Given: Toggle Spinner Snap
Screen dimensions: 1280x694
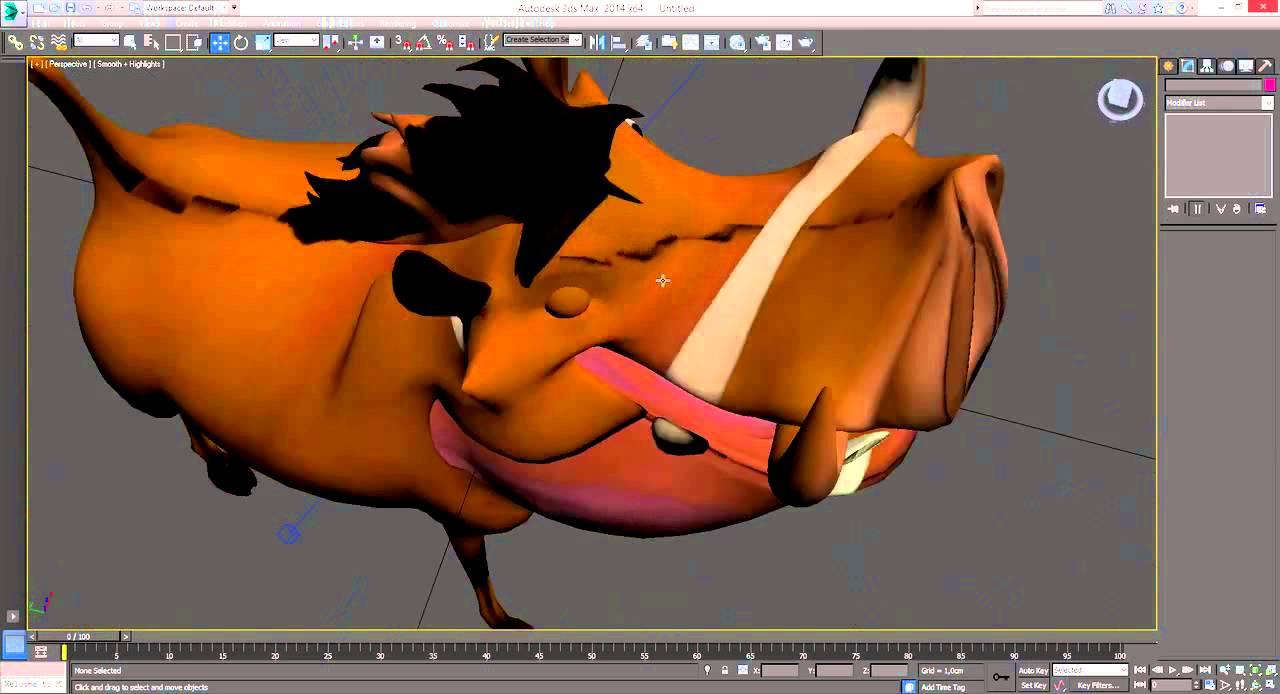Looking at the screenshot, I should tap(466, 42).
